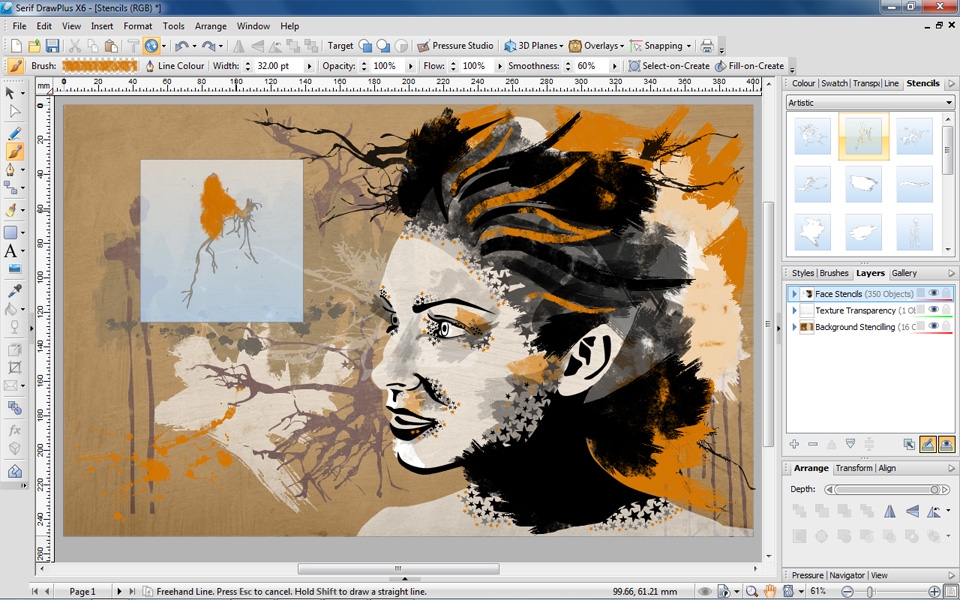Select the Paintbrush tool in left toolbar
The width and height of the screenshot is (960, 600).
(x=14, y=152)
